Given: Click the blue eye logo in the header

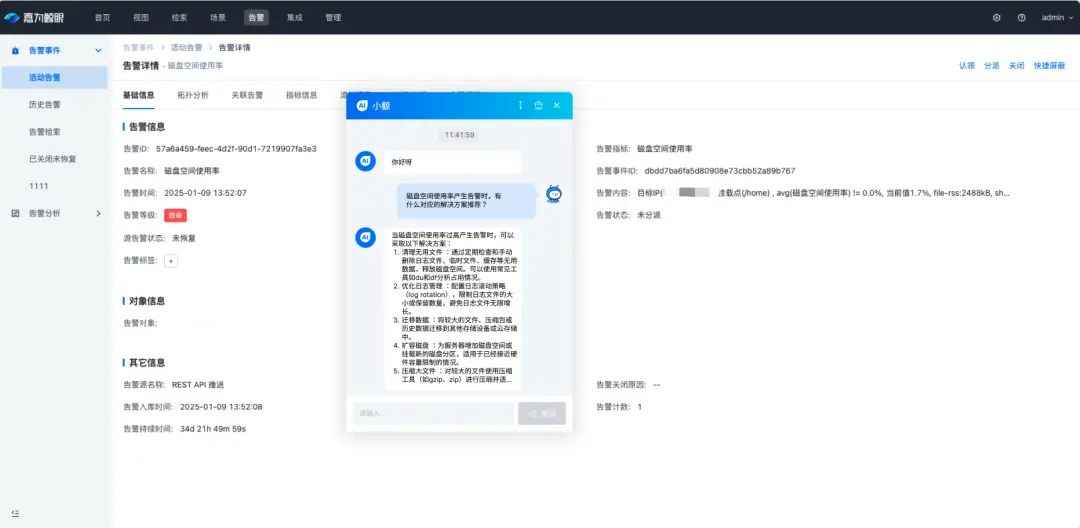Looking at the screenshot, I should coord(12,18).
